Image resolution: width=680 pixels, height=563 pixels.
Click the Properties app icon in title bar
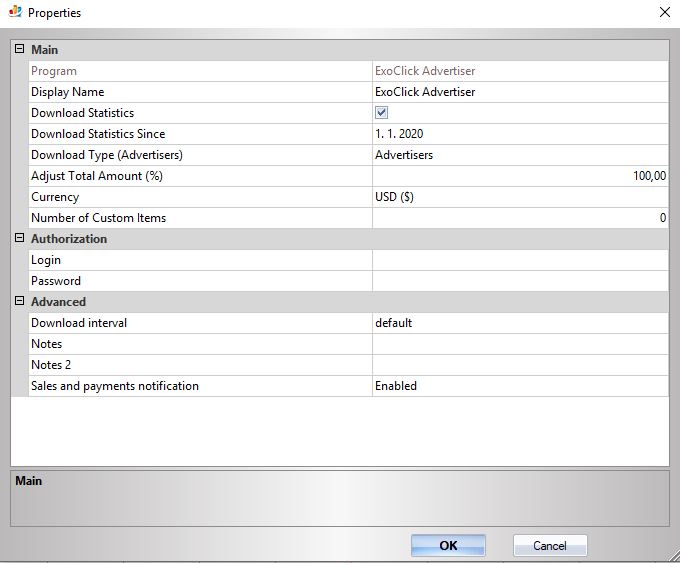(15, 11)
